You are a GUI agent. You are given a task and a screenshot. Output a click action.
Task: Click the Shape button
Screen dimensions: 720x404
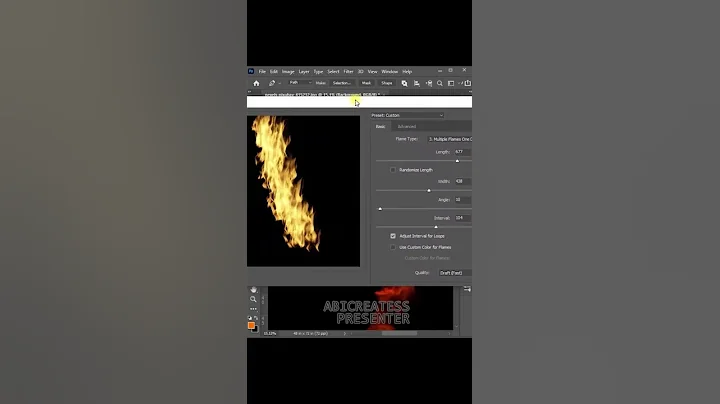coord(387,83)
